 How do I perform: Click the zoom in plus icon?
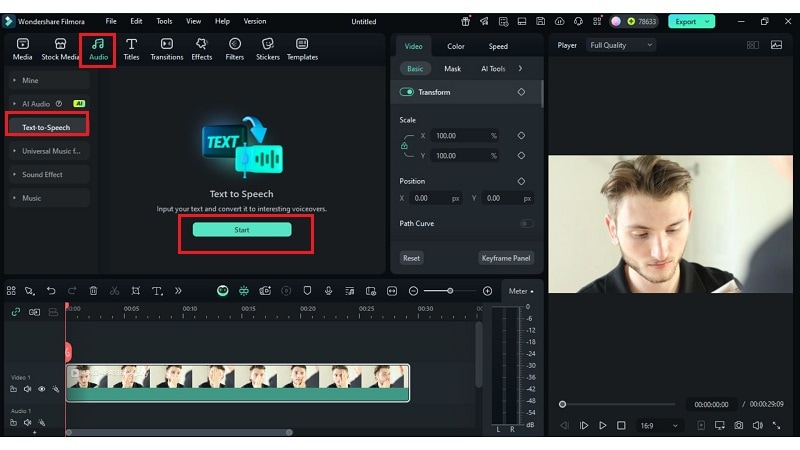tap(487, 291)
